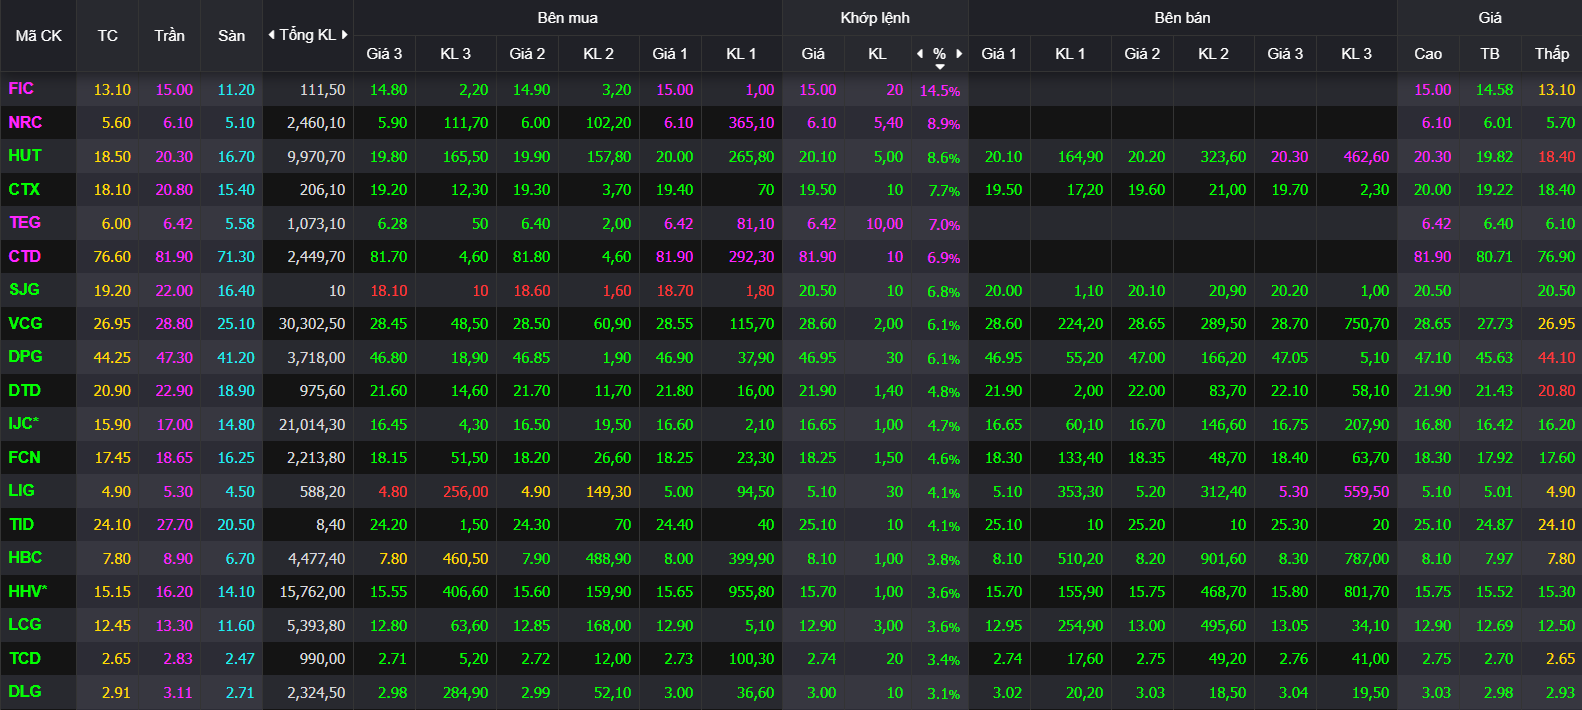Click the Bên bán group header
The image size is (1582, 710).
(x=1182, y=18)
